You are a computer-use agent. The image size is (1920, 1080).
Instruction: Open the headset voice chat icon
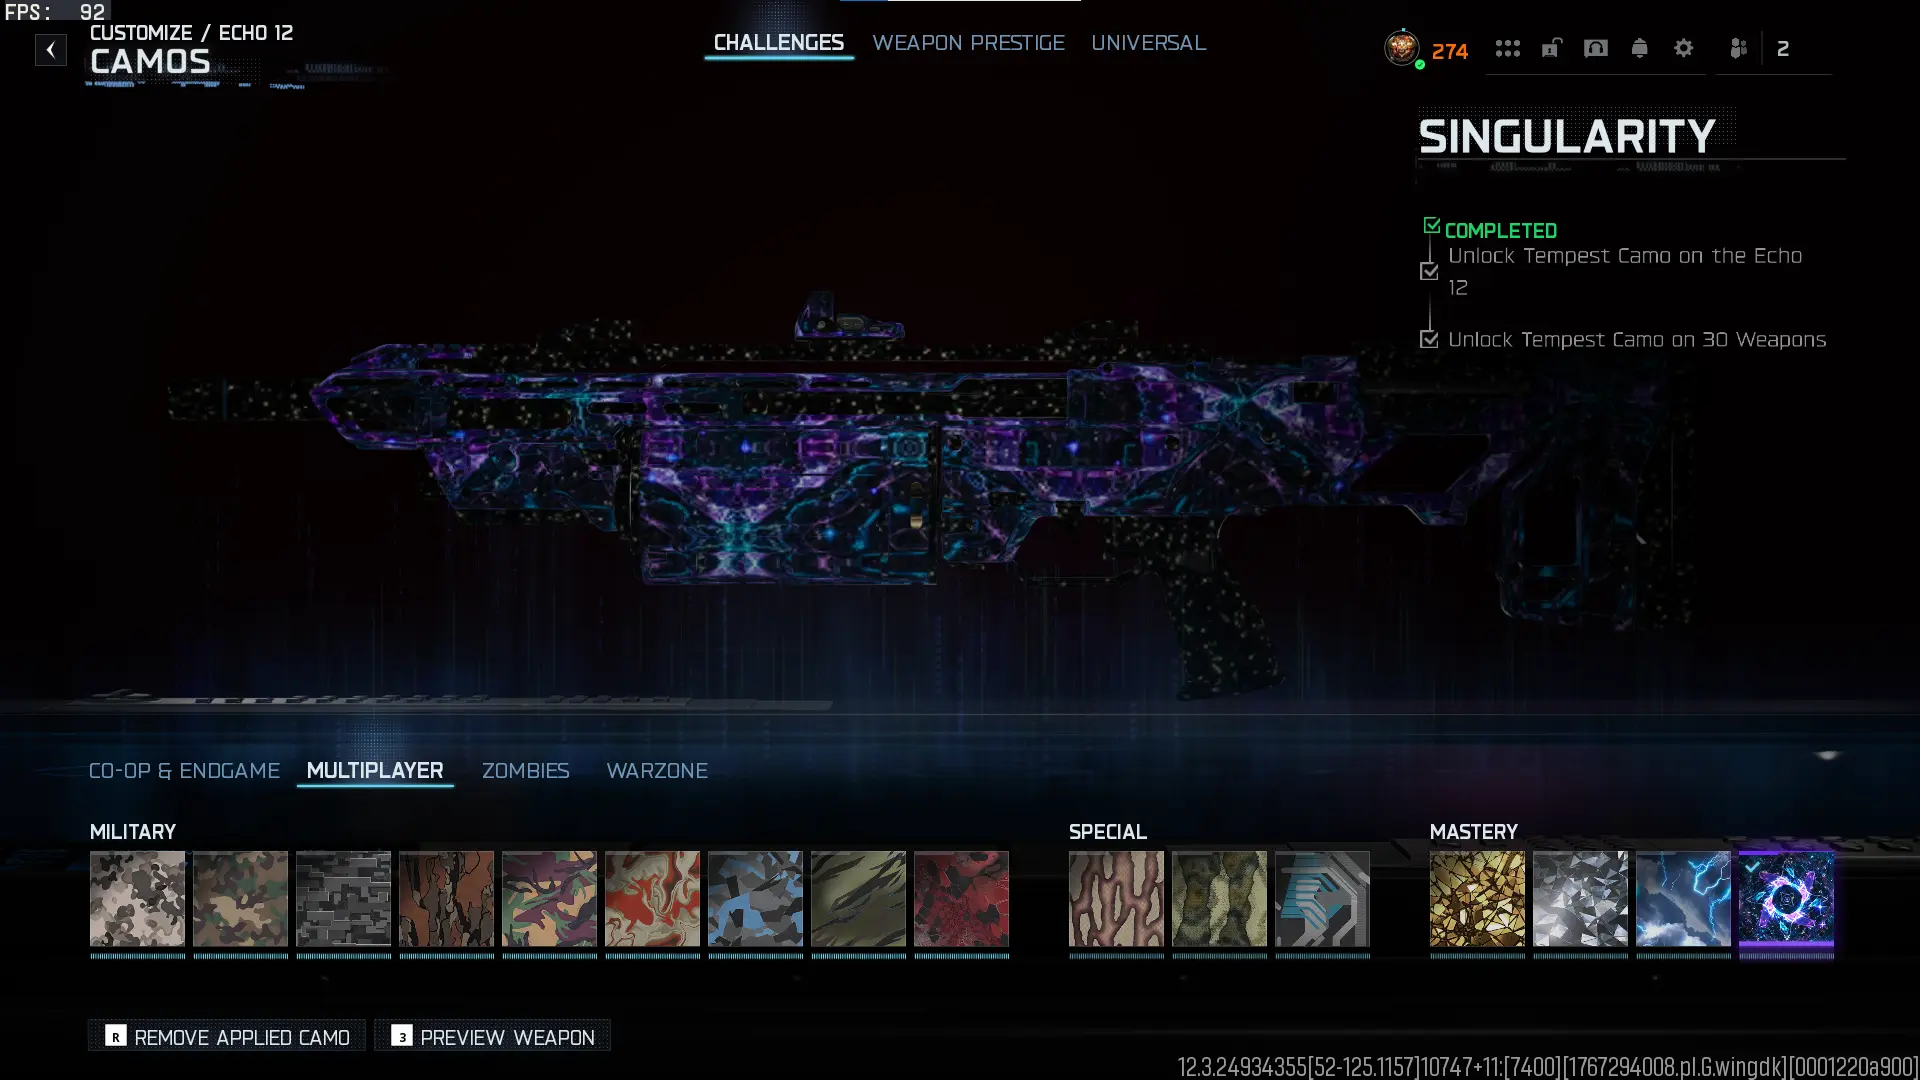point(1595,48)
